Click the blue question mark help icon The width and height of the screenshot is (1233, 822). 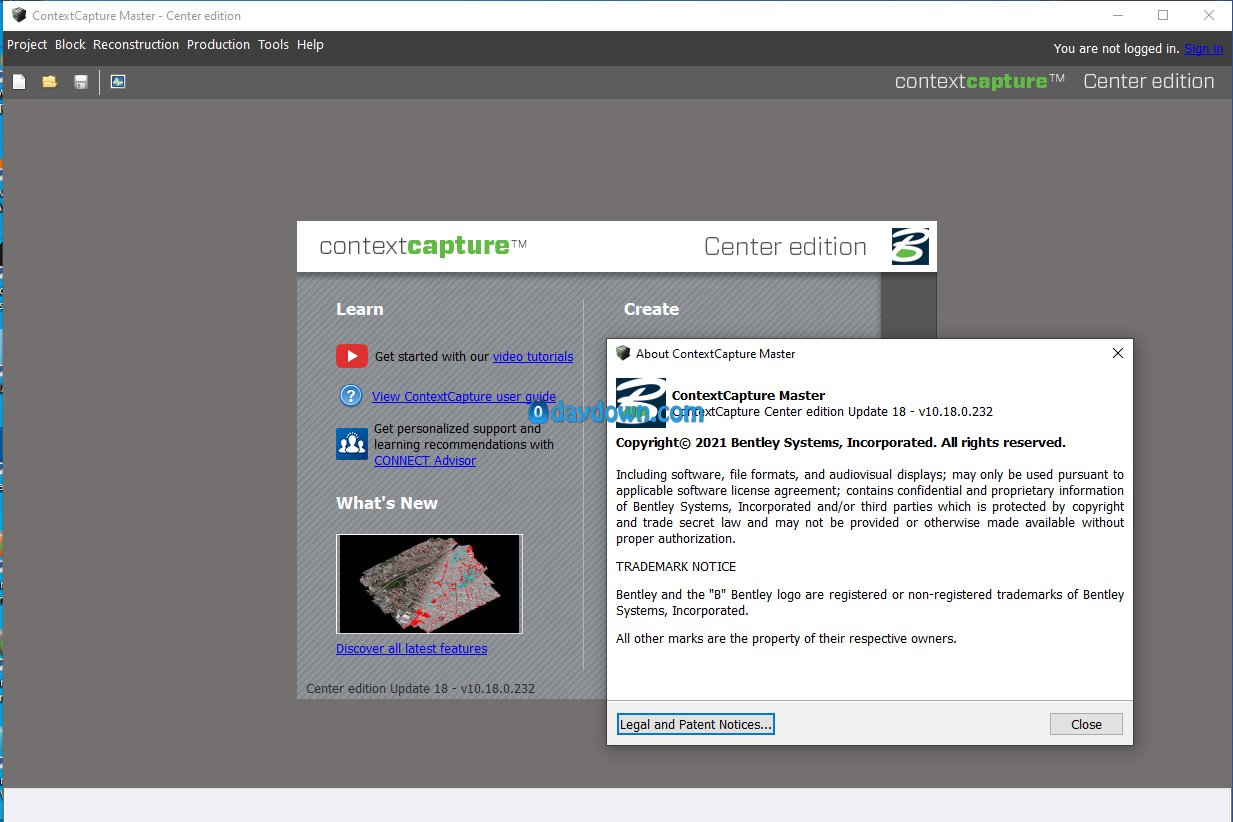coord(351,396)
